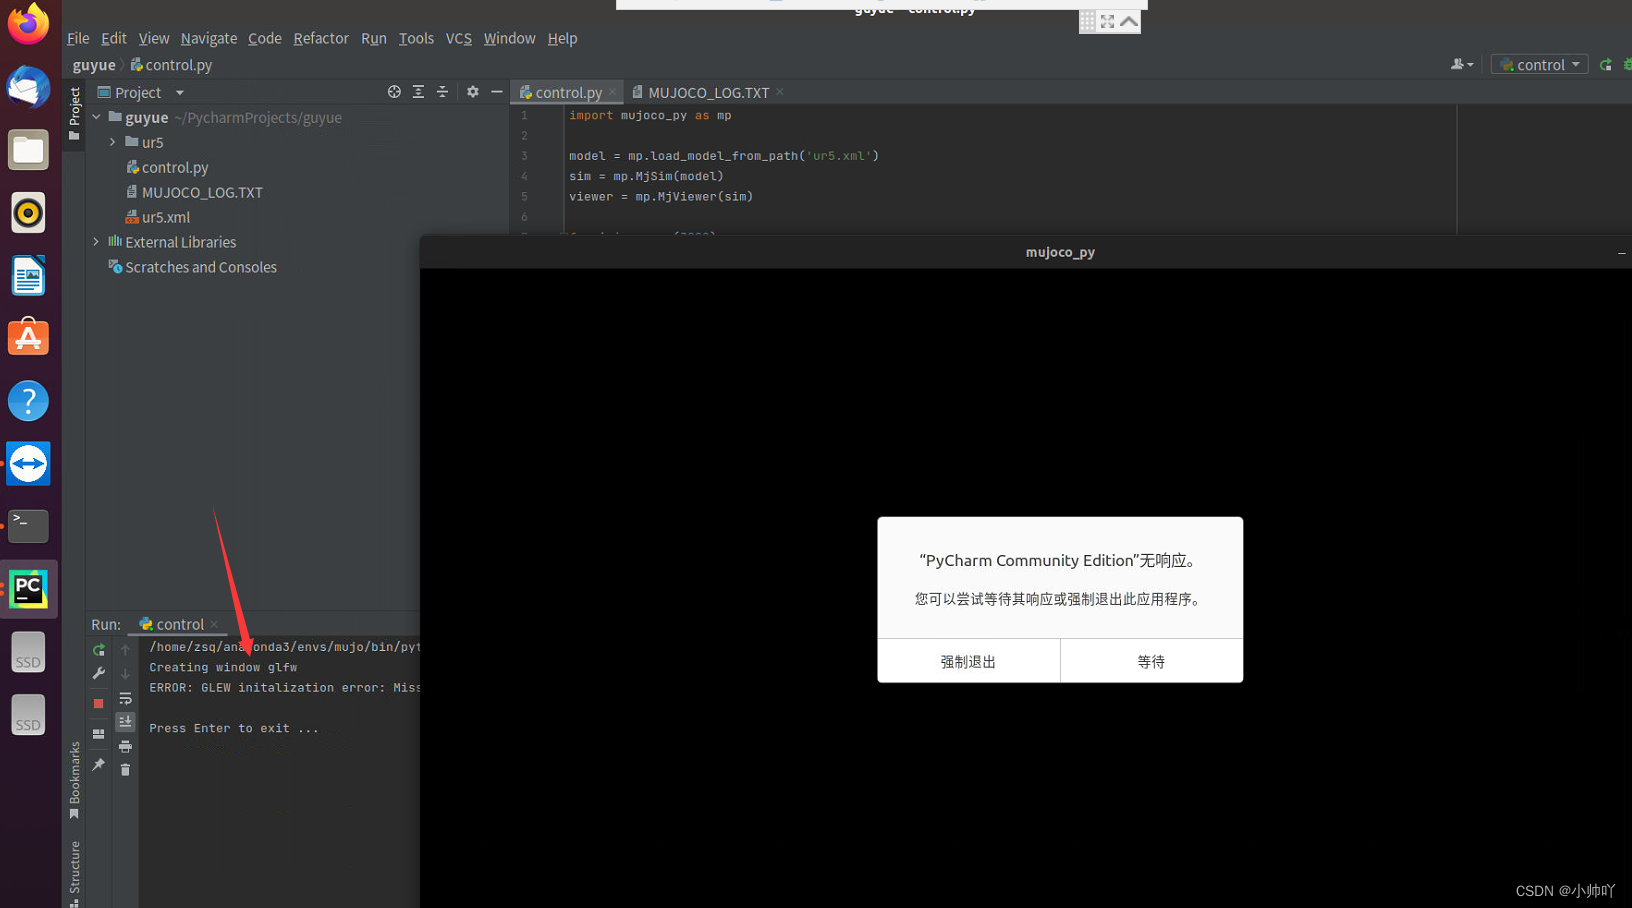Open run configuration with the wrench icon

(x=98, y=673)
